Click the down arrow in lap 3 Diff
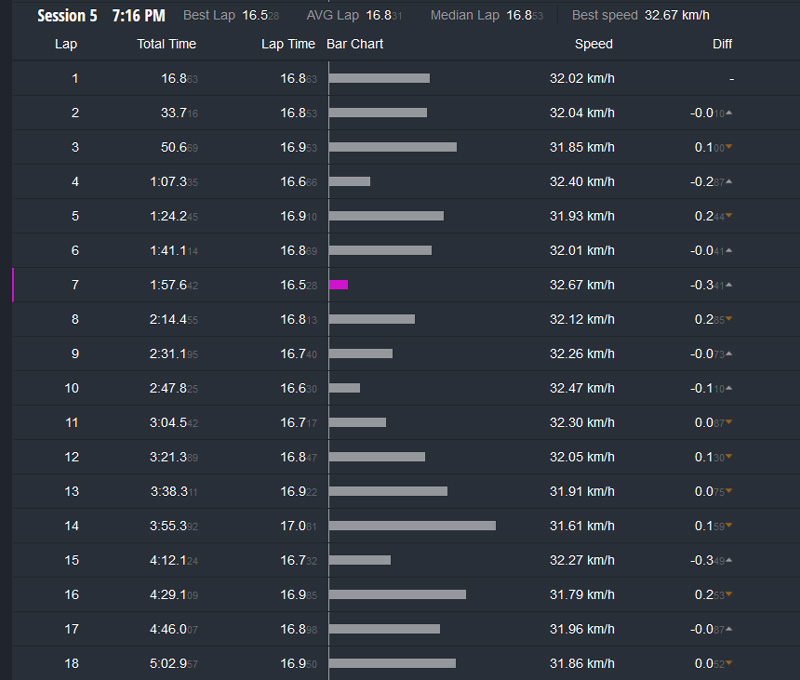Image resolution: width=800 pixels, height=680 pixels. pyautogui.click(x=729, y=148)
